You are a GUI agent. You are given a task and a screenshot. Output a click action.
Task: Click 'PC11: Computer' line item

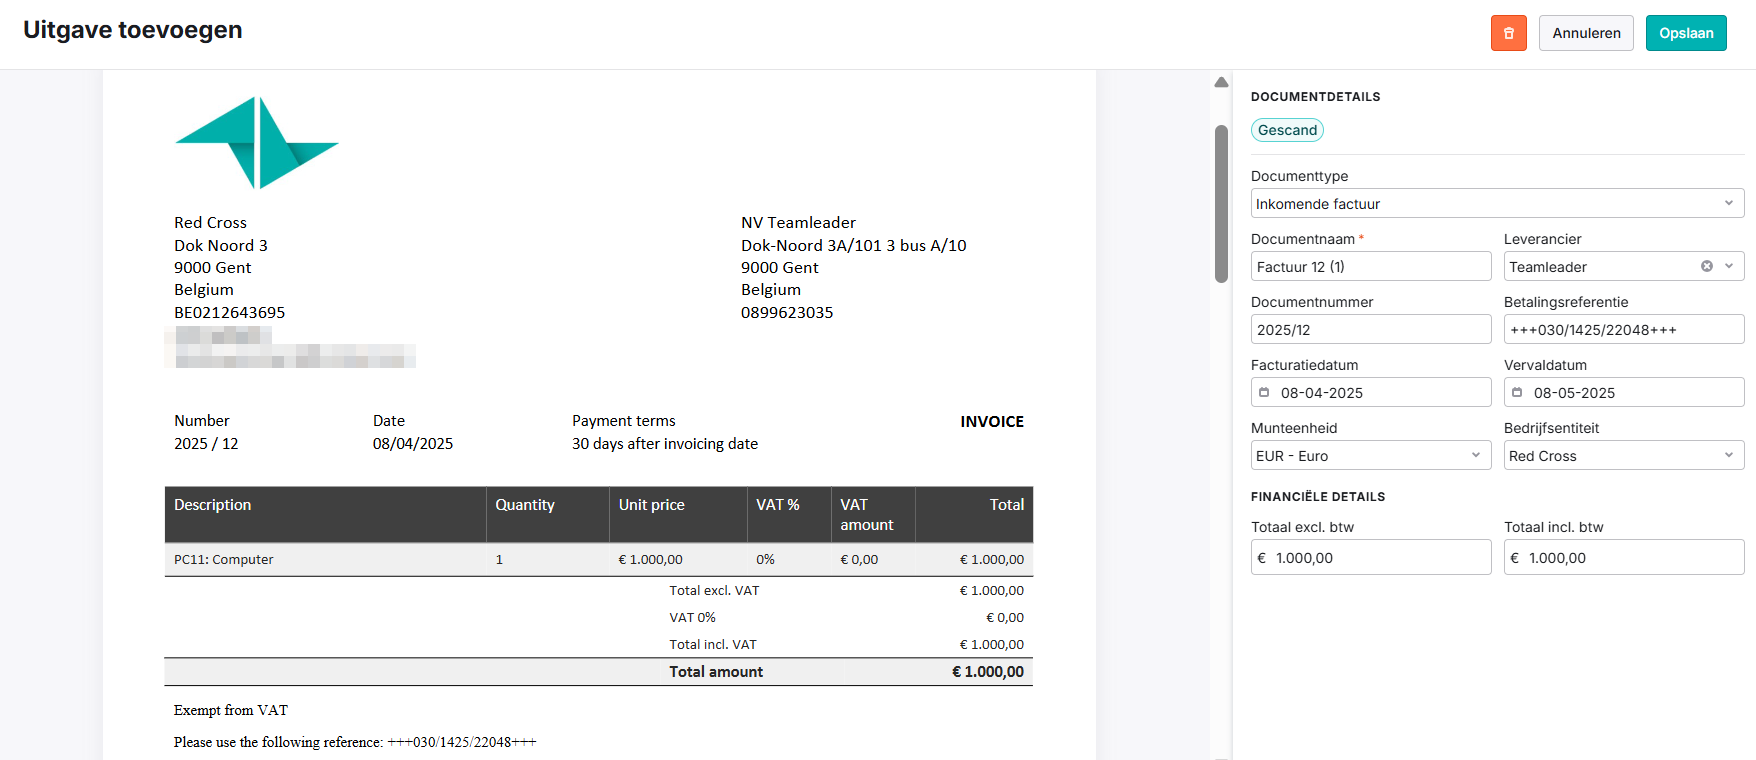point(224,560)
